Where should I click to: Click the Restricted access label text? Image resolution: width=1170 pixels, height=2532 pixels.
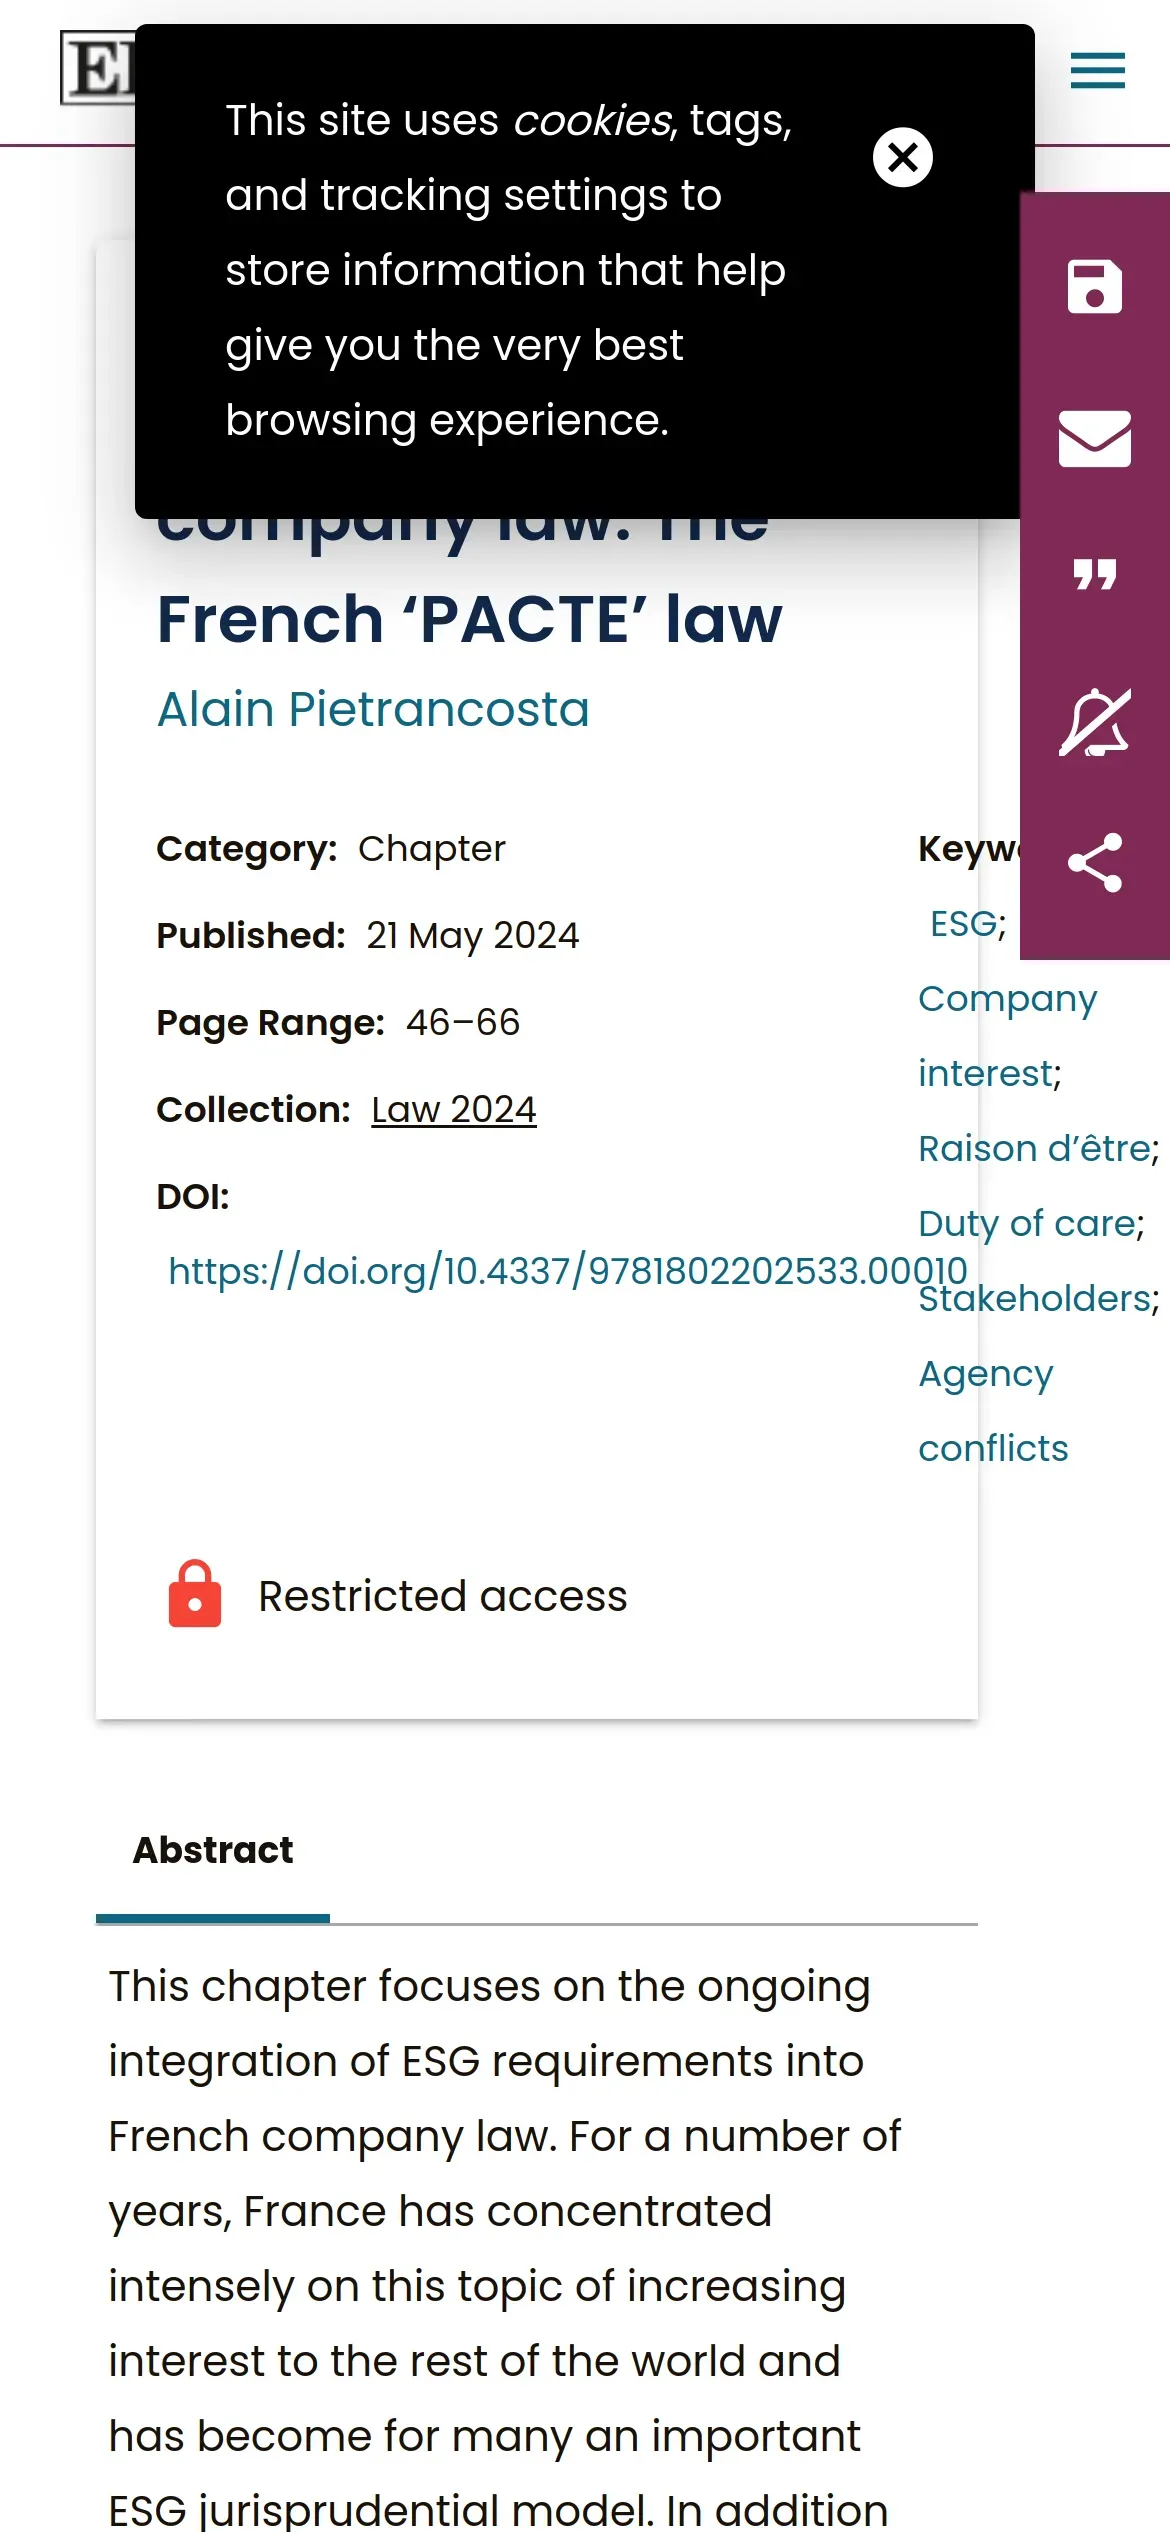(x=442, y=1596)
